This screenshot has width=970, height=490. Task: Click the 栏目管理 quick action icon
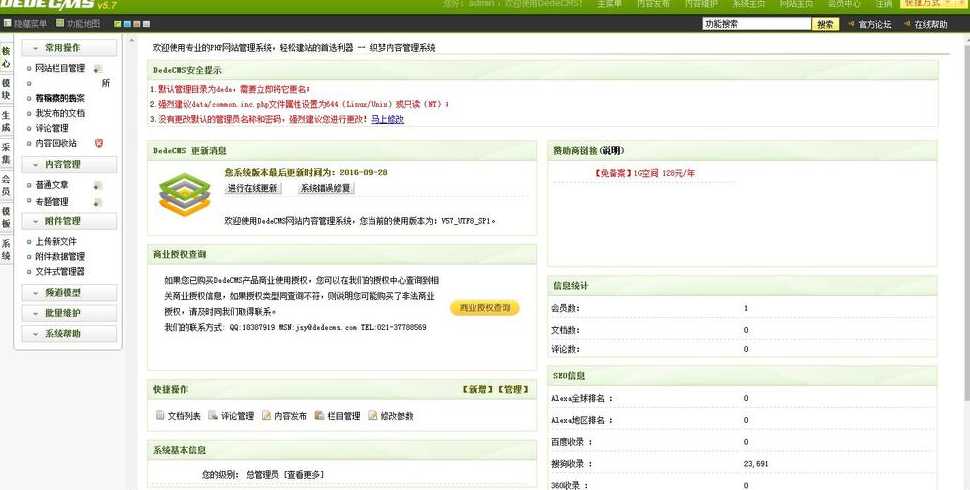(x=320, y=415)
